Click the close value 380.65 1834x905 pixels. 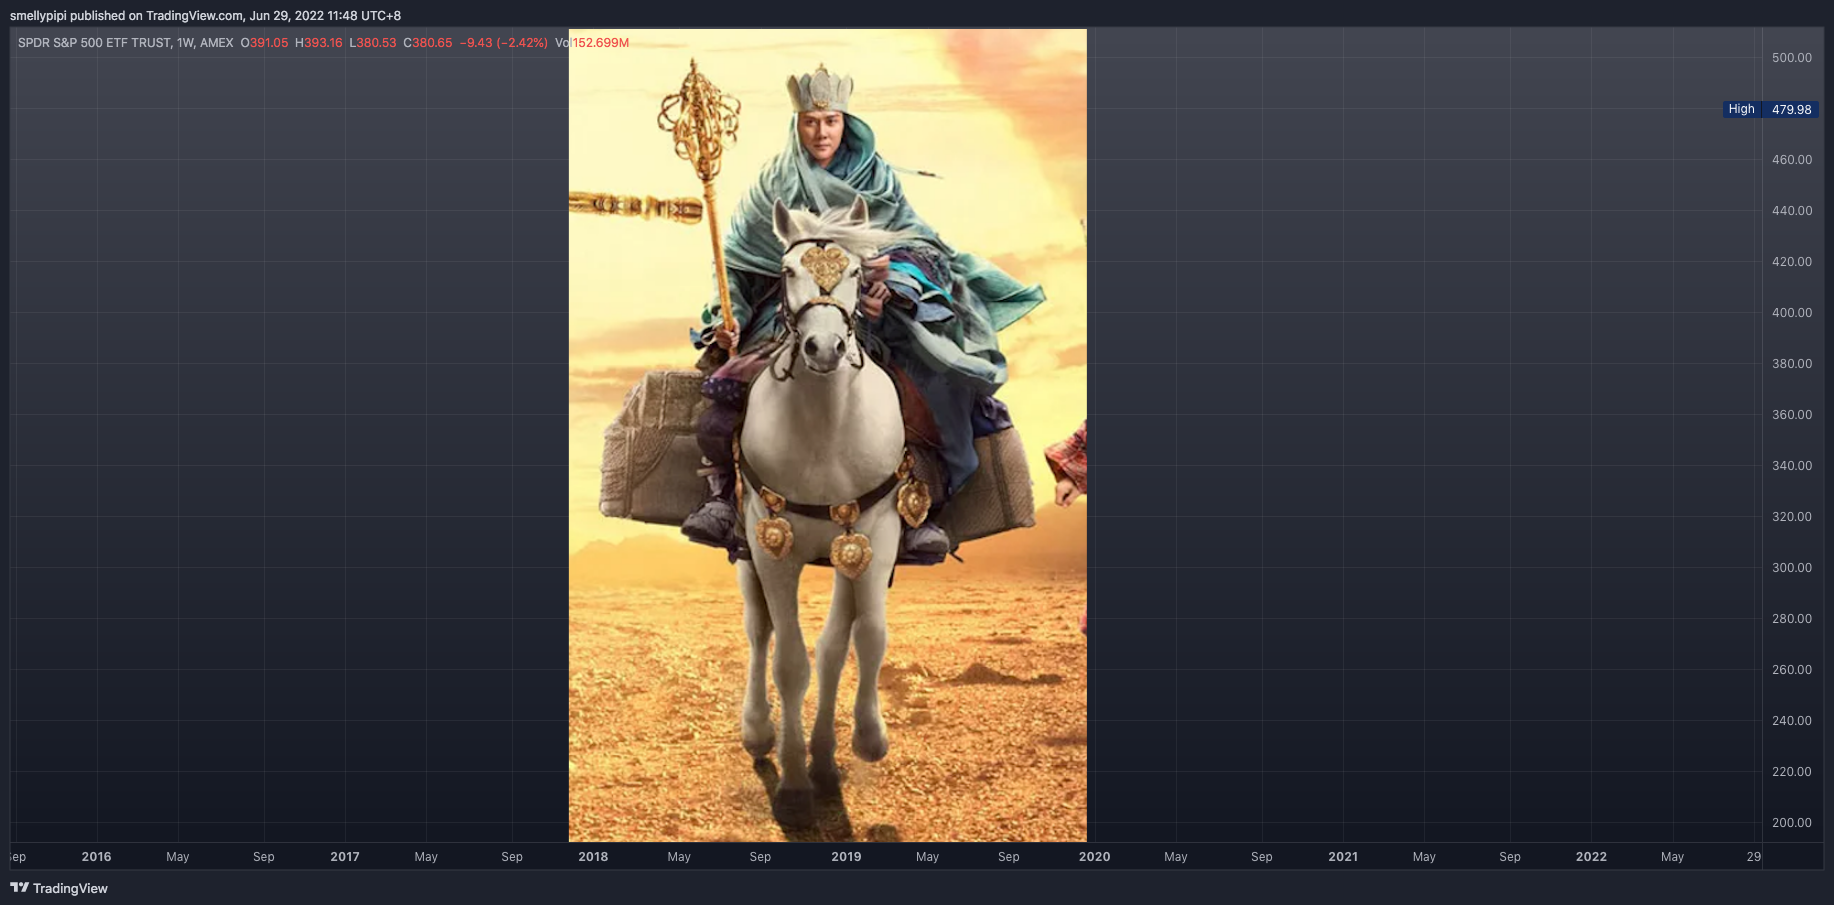432,43
